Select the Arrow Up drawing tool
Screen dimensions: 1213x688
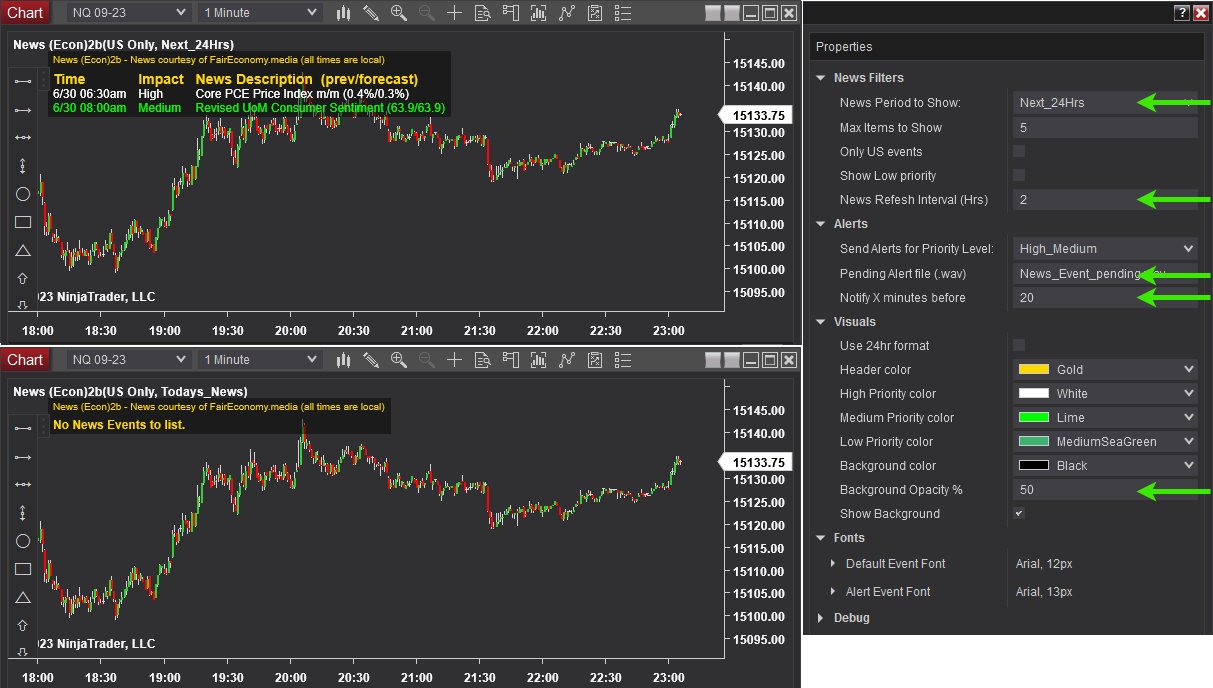pyautogui.click(x=22, y=278)
